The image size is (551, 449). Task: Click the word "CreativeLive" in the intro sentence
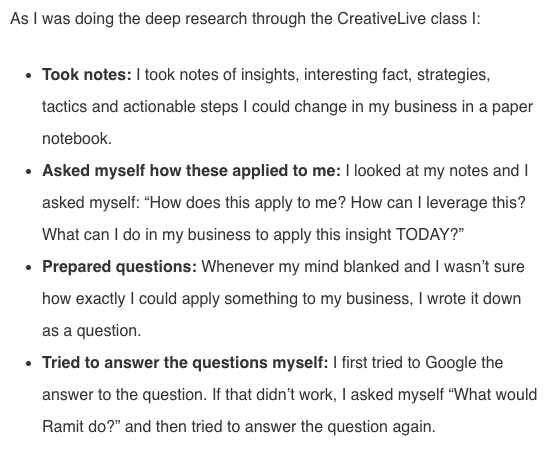pos(381,19)
